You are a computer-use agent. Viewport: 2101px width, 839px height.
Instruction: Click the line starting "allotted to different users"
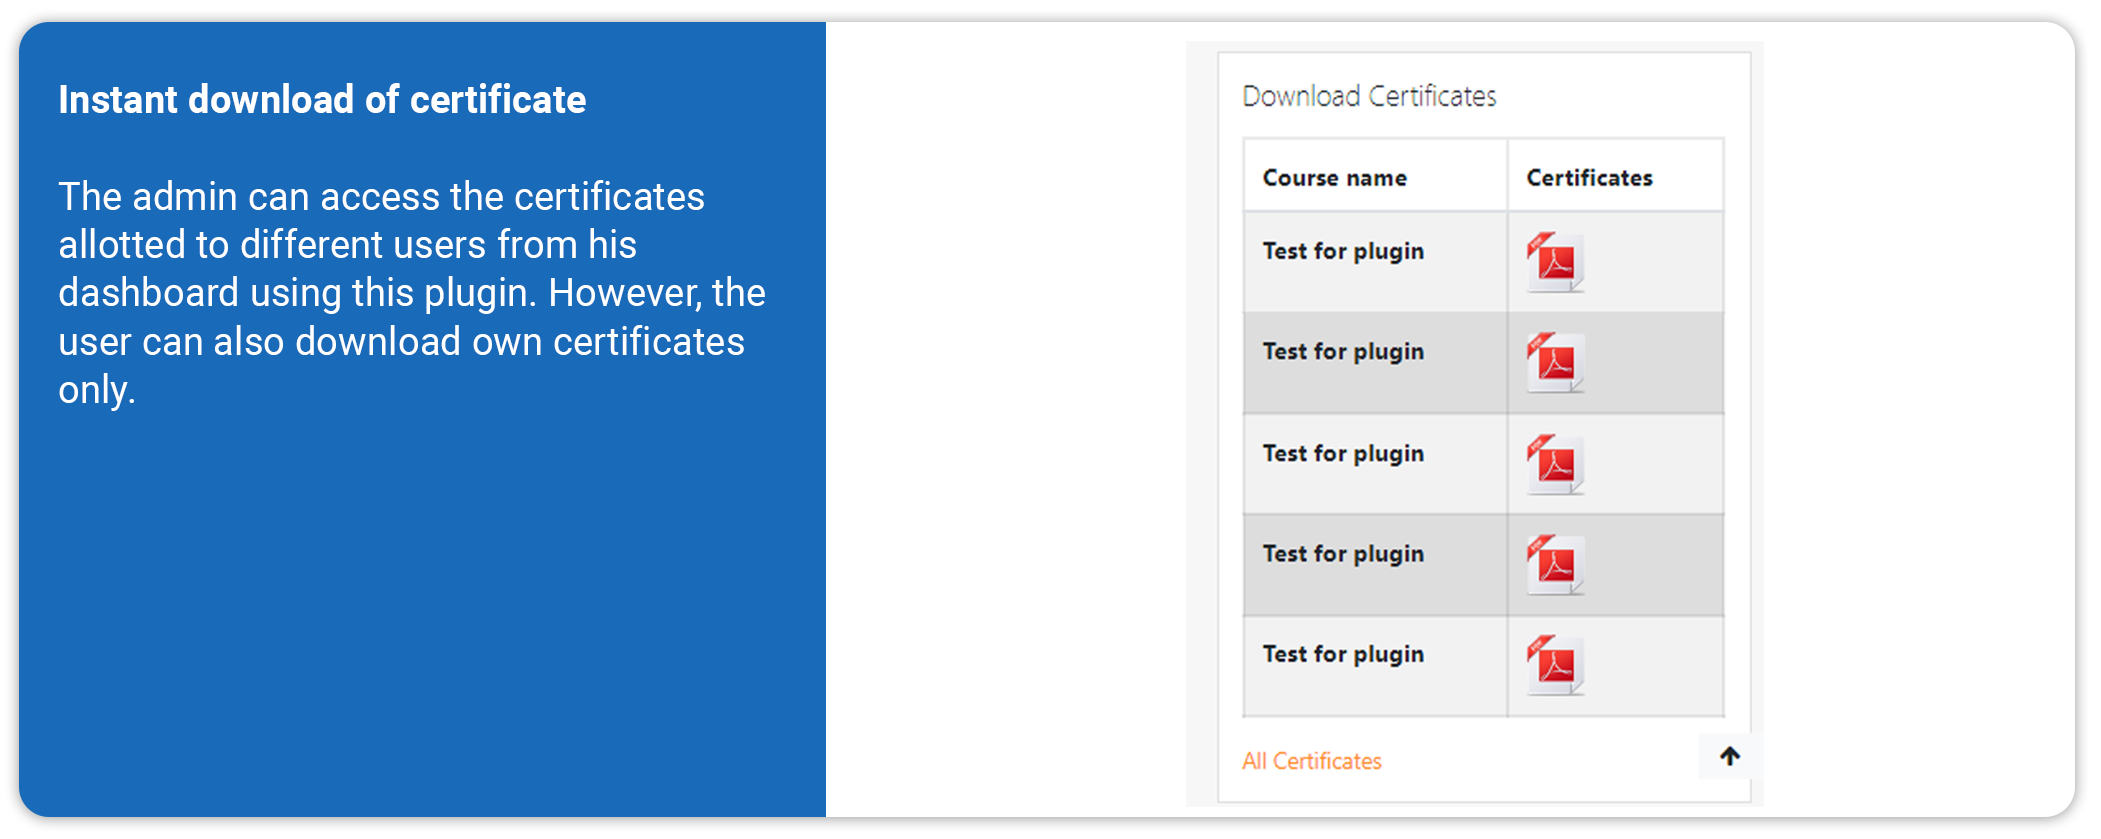point(347,245)
